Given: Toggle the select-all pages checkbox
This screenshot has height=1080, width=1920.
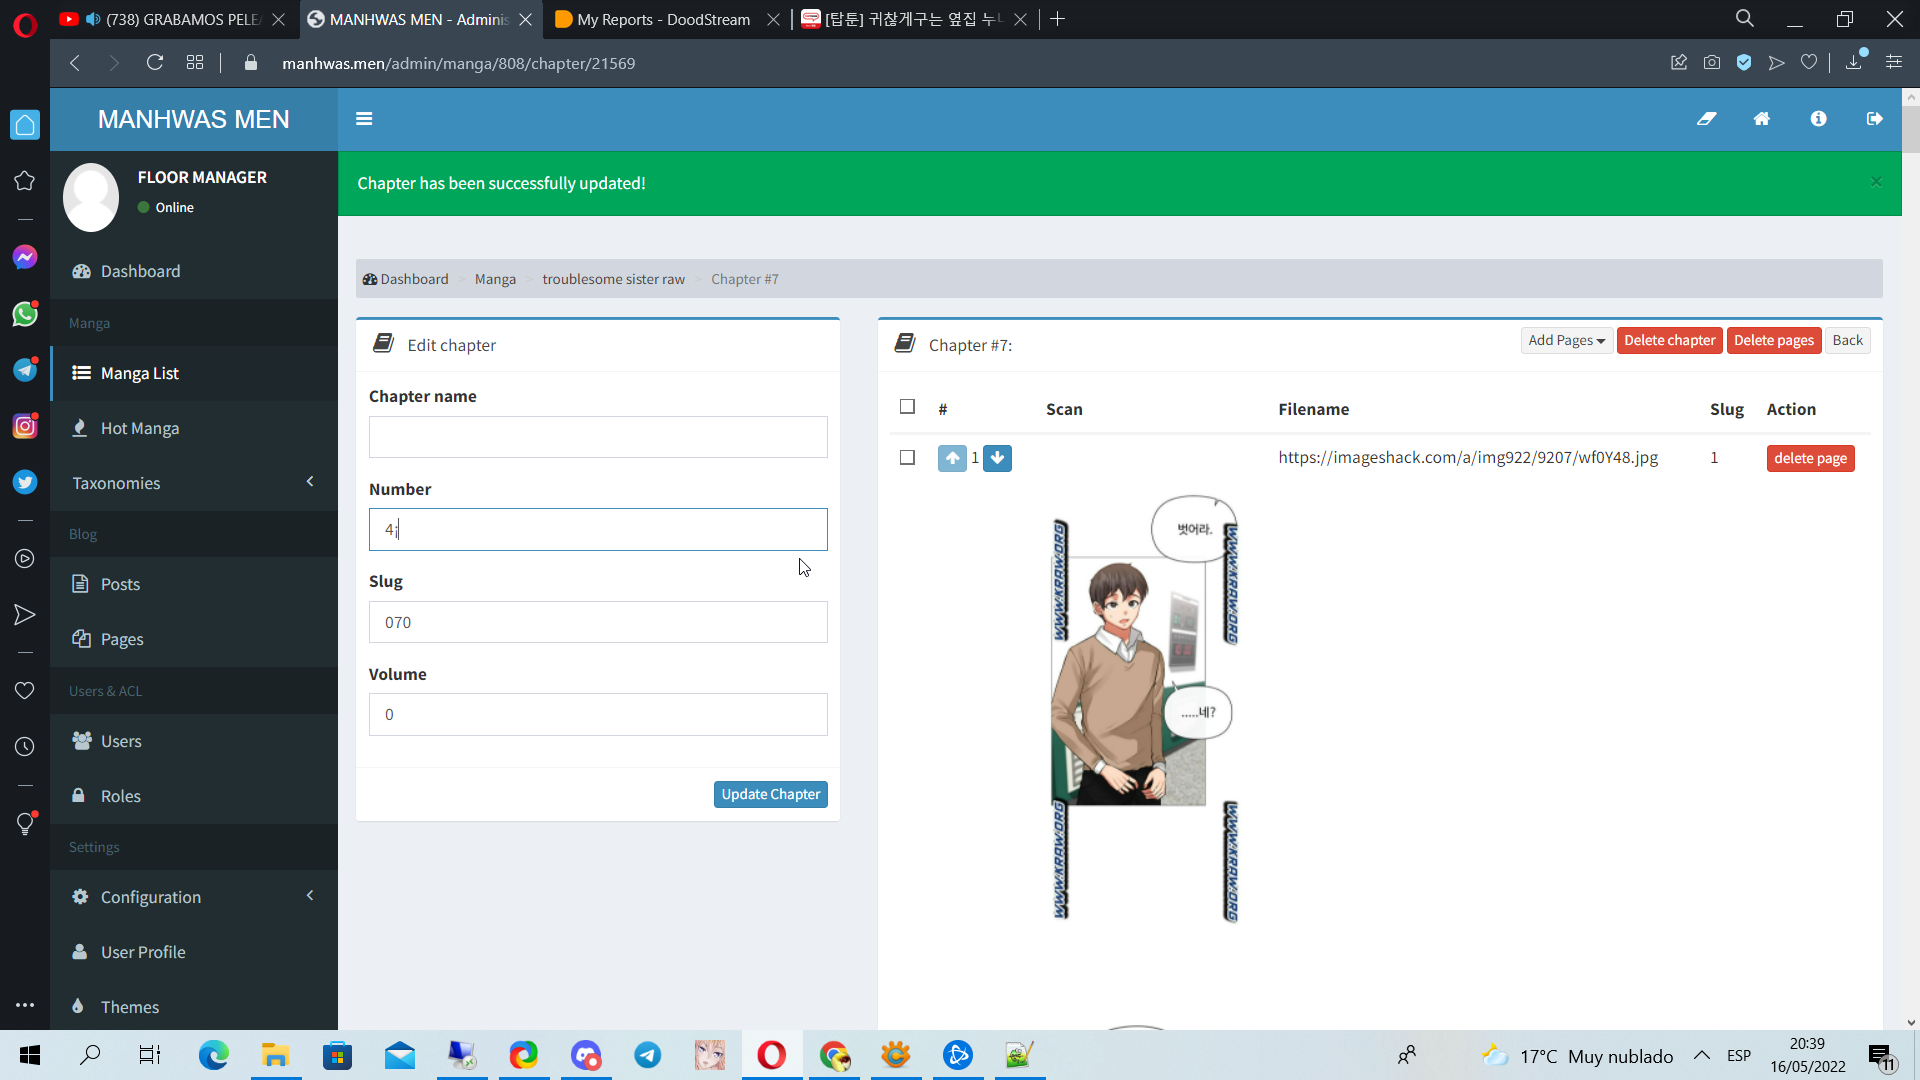Looking at the screenshot, I should click(907, 407).
